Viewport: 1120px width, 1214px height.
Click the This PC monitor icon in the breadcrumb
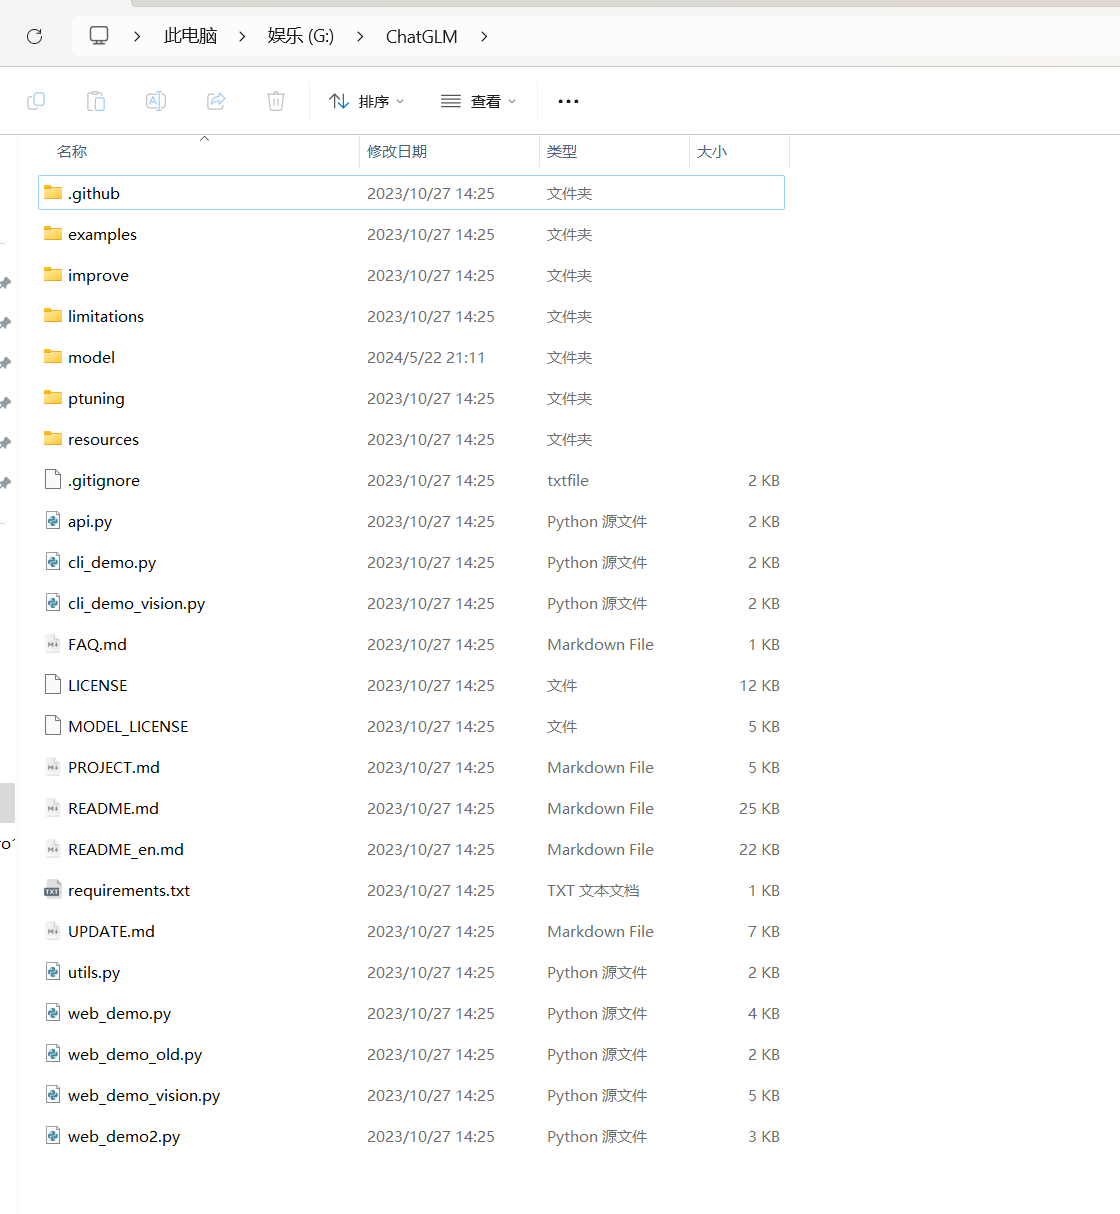tap(99, 36)
